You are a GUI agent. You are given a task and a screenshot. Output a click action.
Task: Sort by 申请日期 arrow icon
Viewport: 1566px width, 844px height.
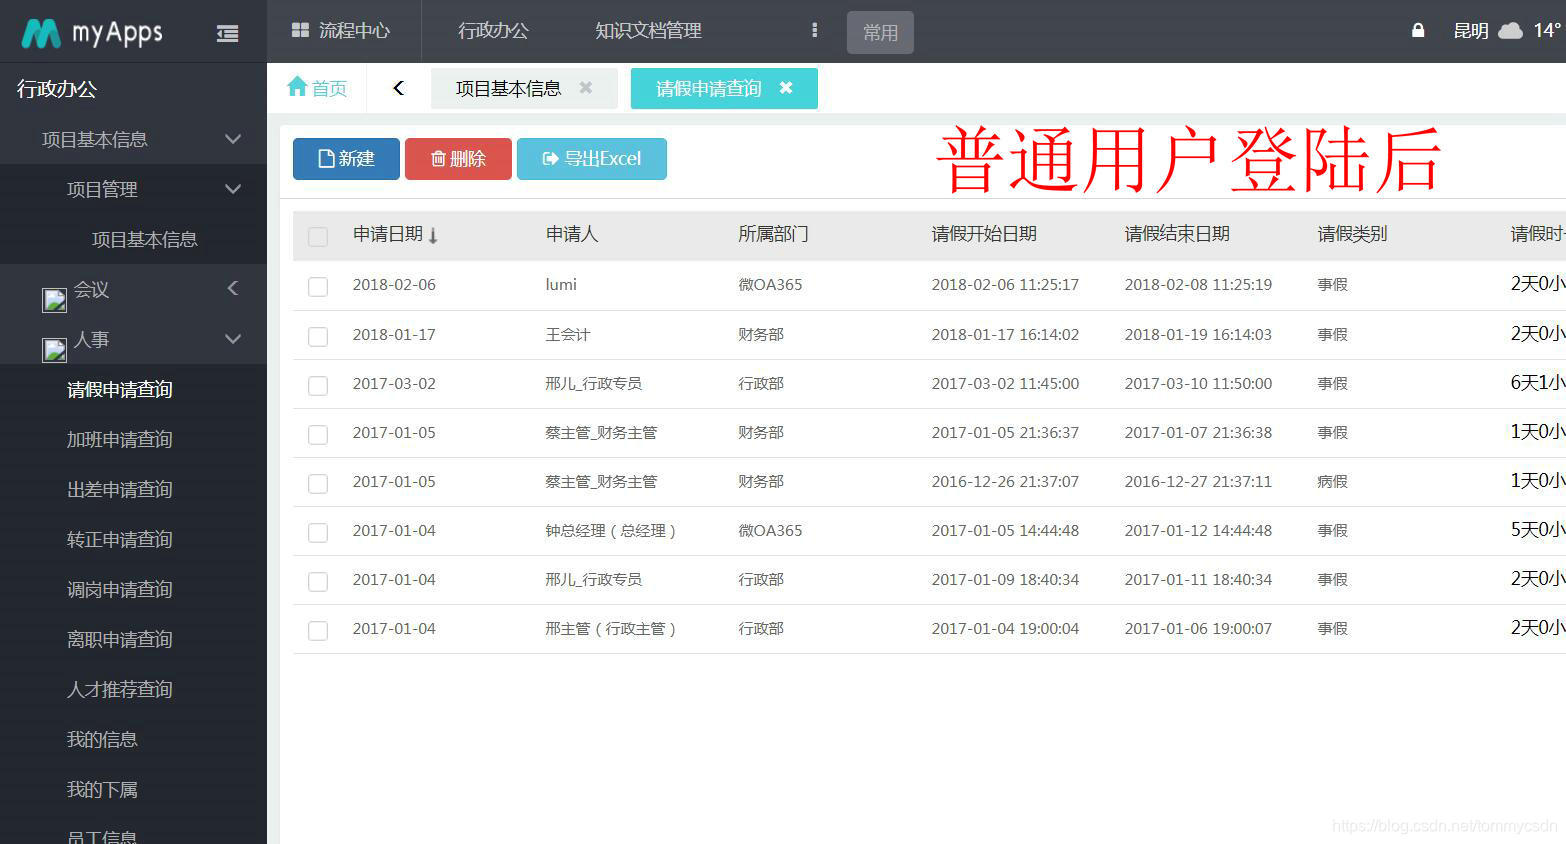coord(433,236)
